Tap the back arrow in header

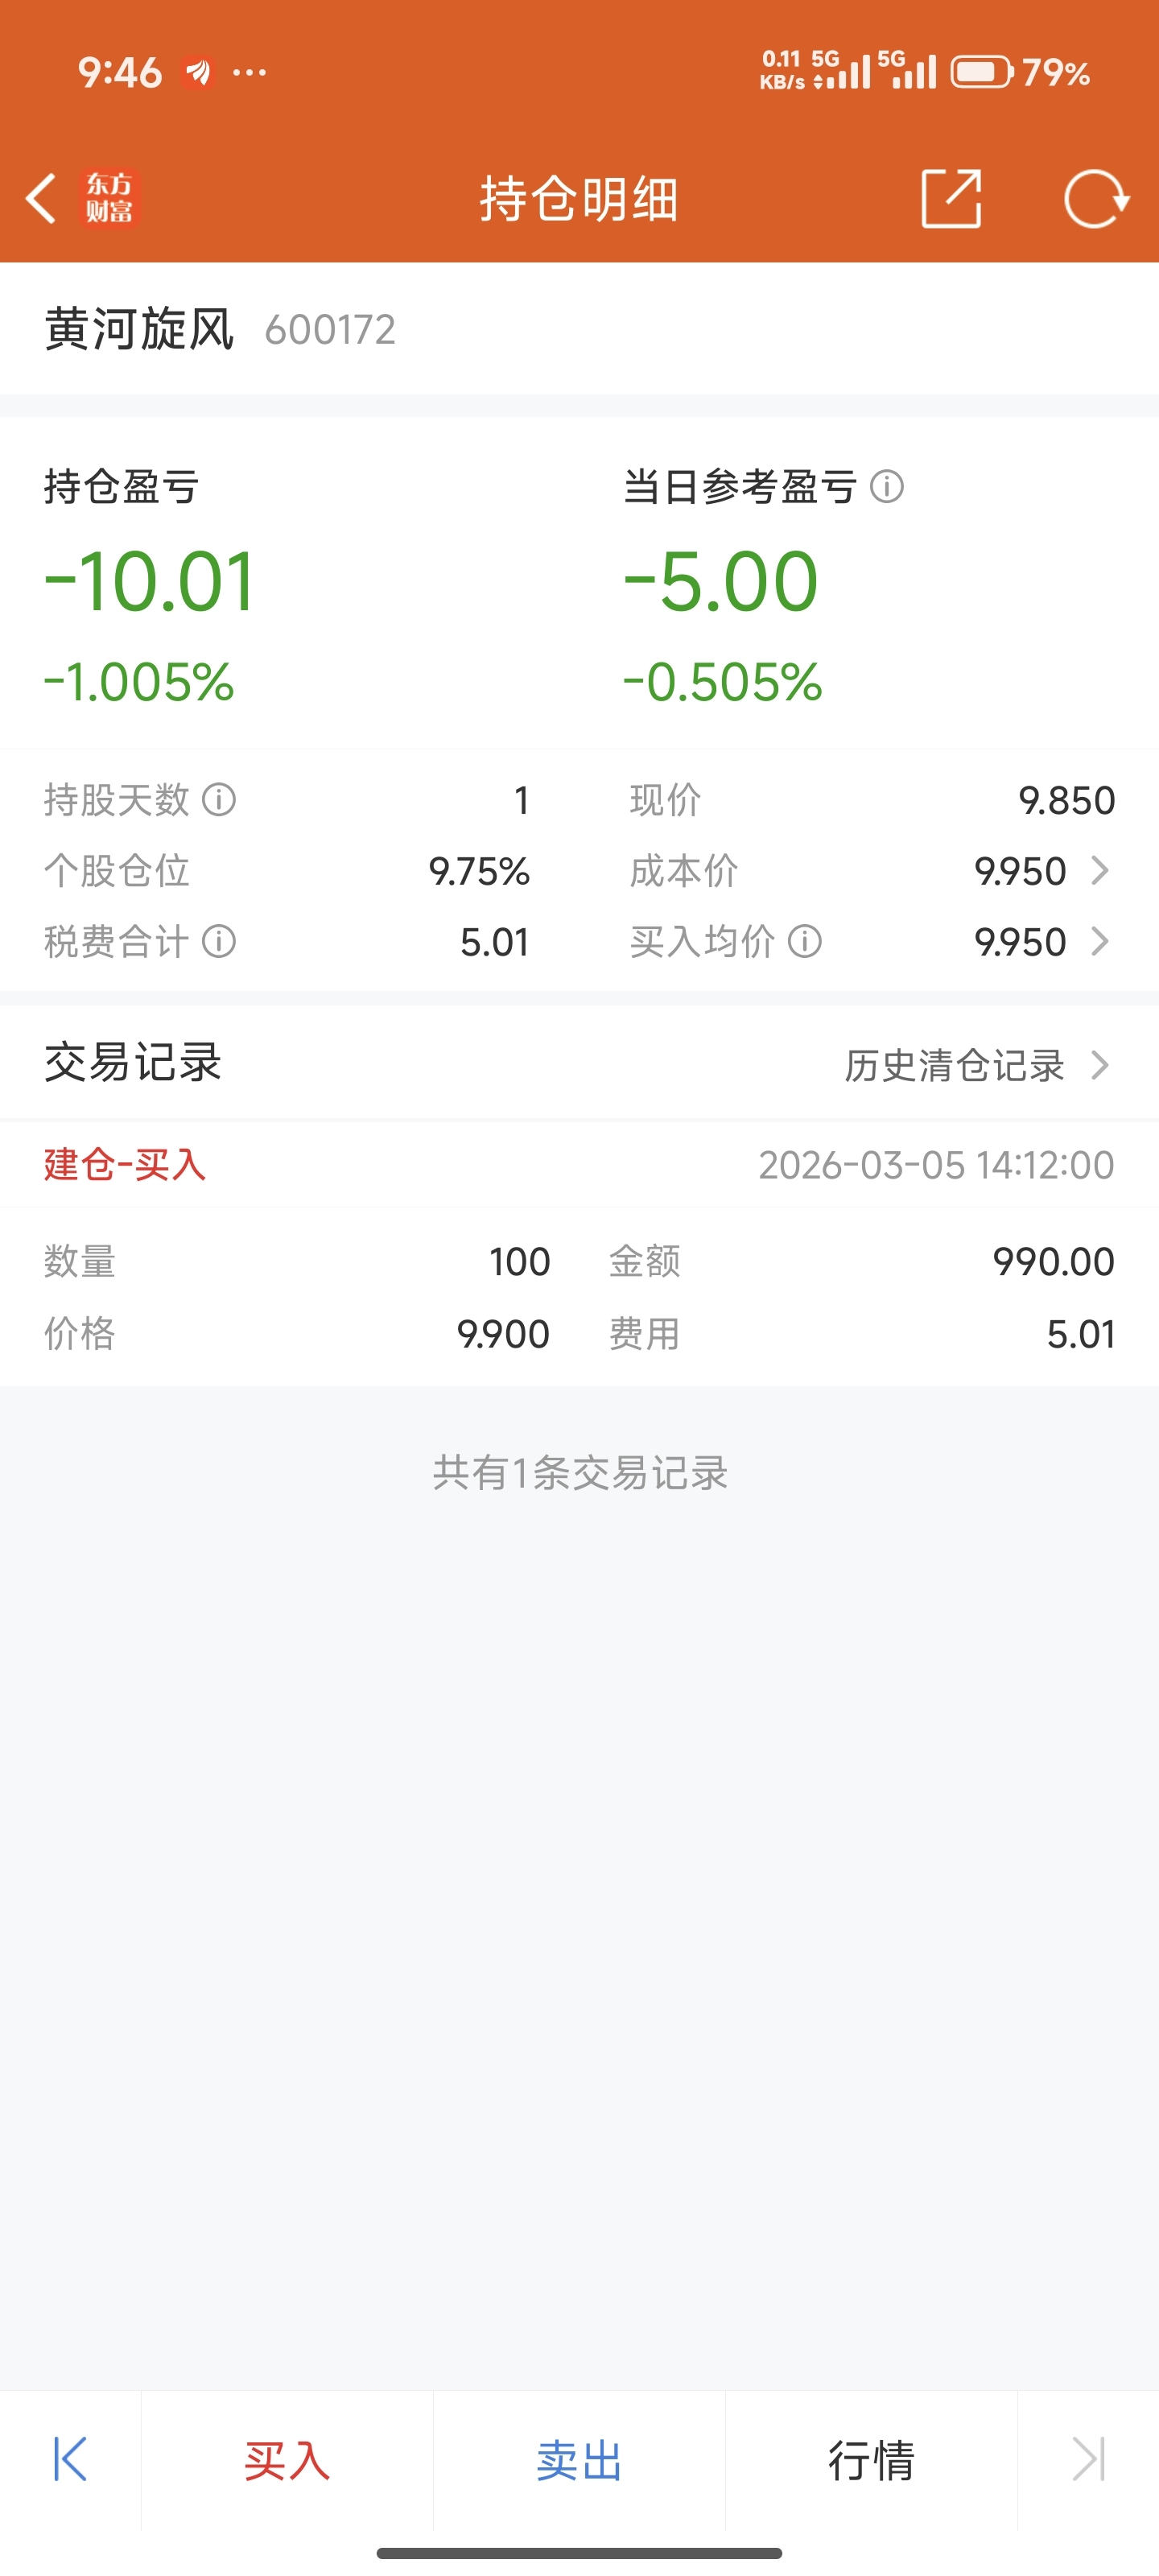(x=41, y=198)
